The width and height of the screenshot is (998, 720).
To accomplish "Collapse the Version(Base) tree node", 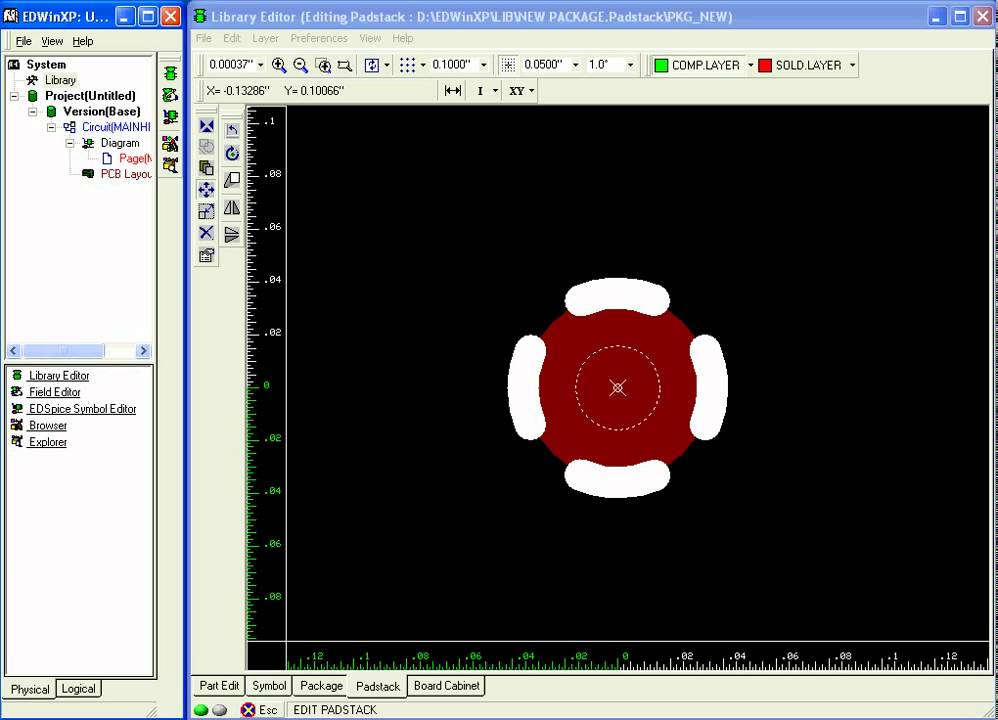I will point(33,111).
